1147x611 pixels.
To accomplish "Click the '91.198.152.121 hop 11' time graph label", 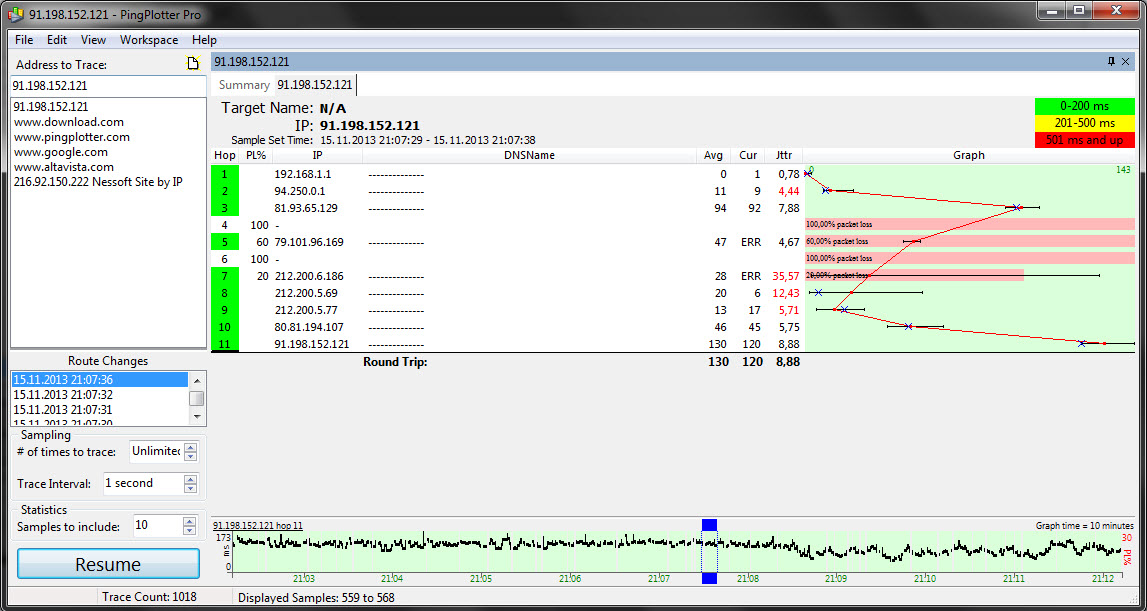I will coord(257,525).
